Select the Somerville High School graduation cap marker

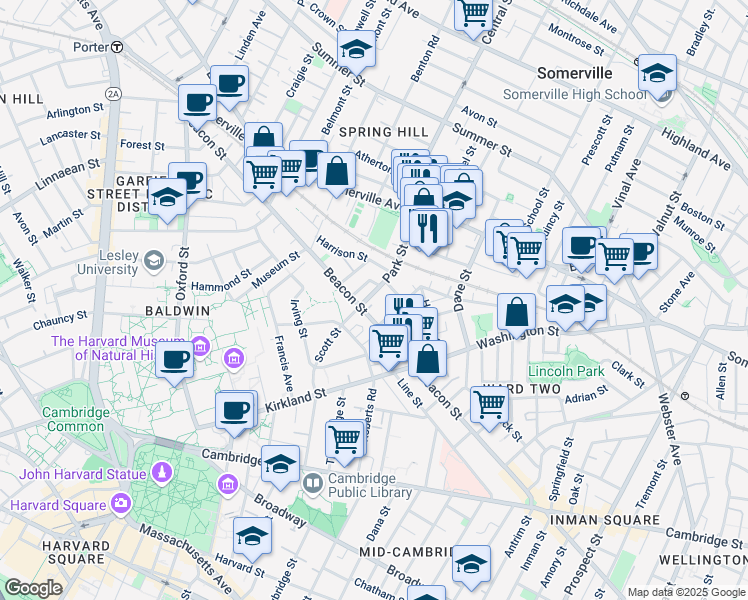pos(657,75)
